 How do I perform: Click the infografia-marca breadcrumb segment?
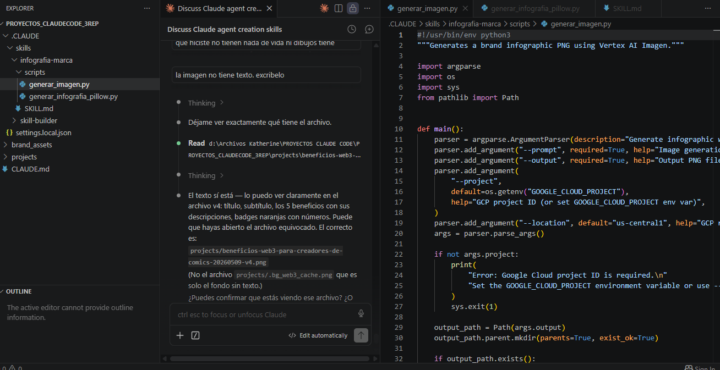pyautogui.click(x=475, y=24)
